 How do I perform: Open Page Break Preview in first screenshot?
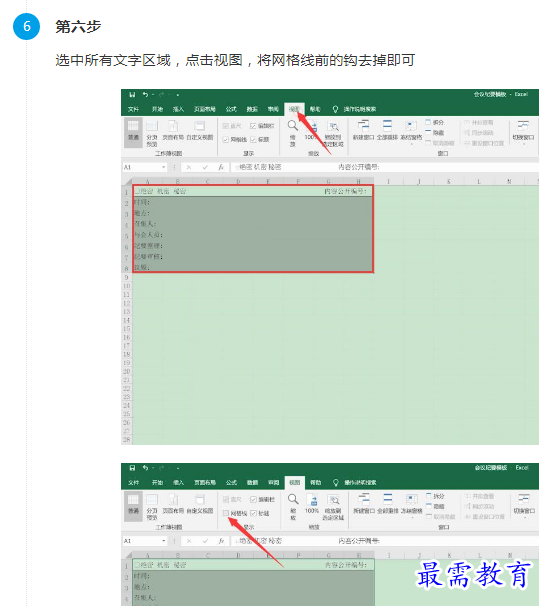[x=152, y=133]
